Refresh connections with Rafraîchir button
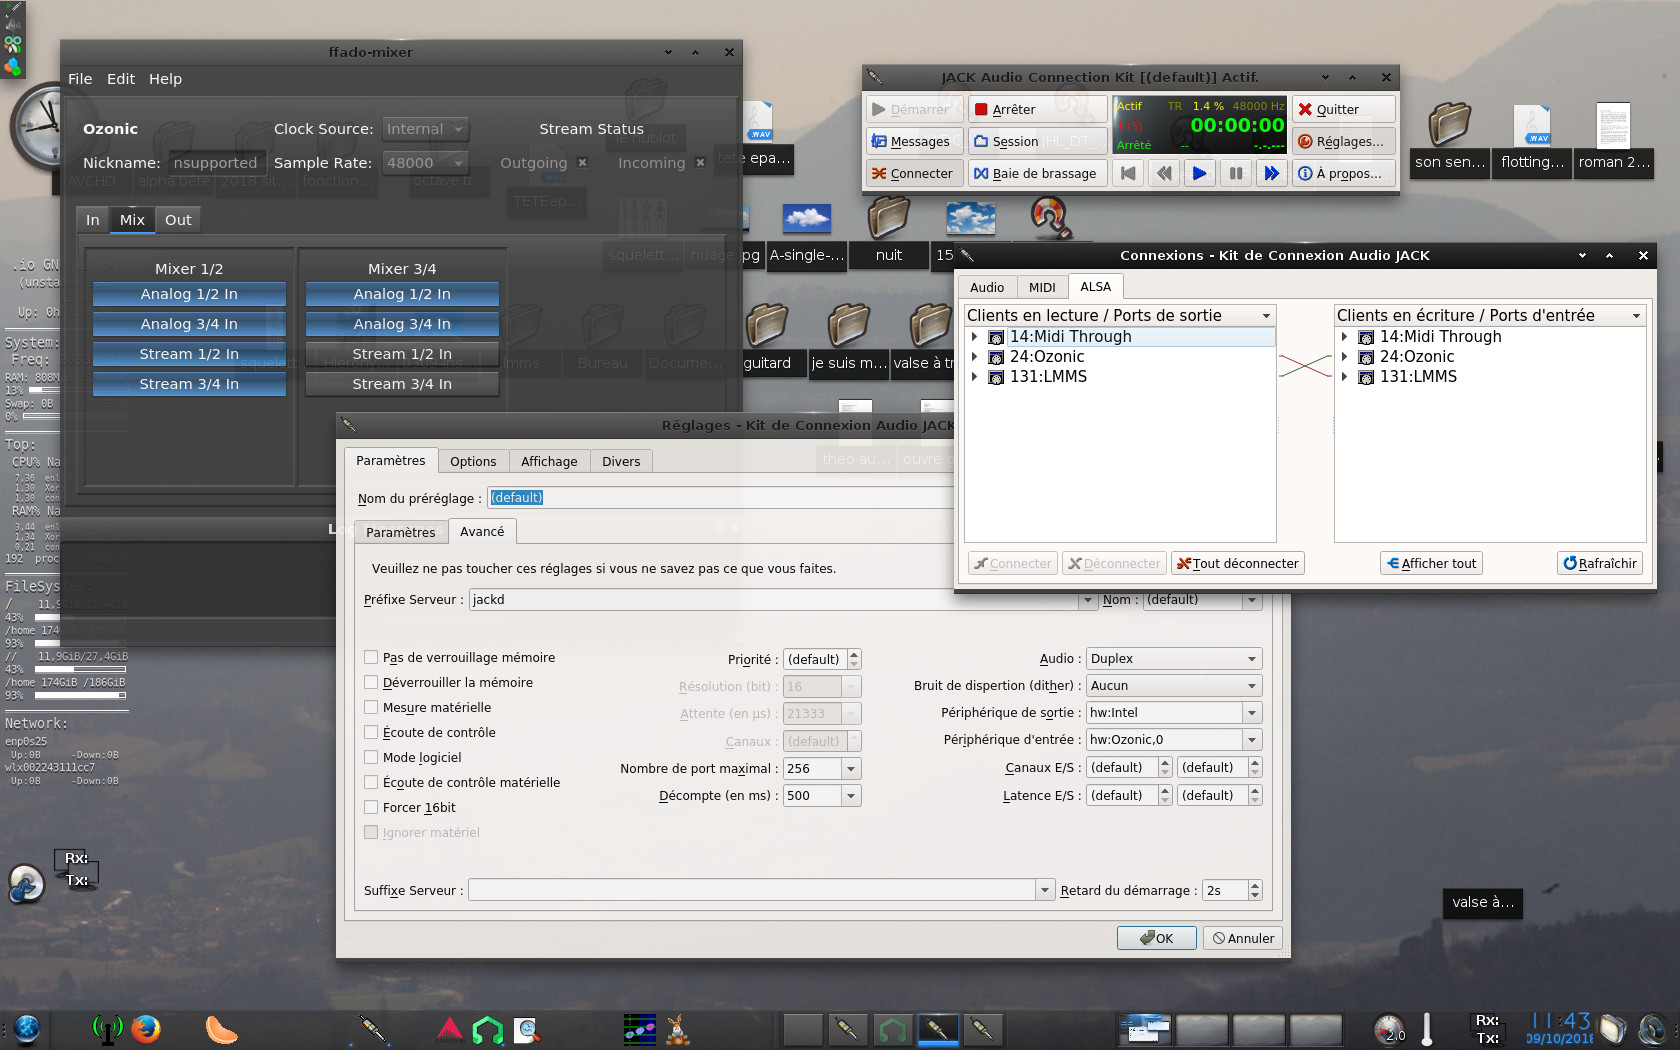Viewport: 1680px width, 1050px height. [x=1600, y=563]
